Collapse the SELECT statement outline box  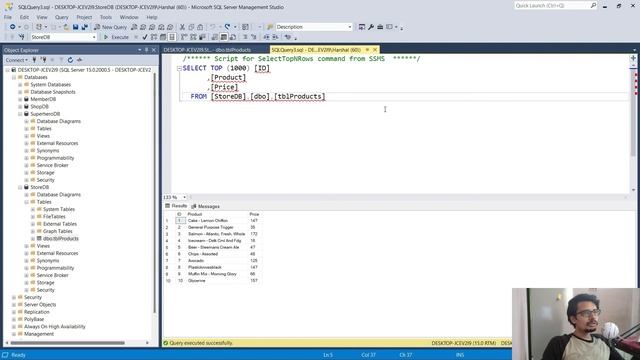tap(179, 69)
